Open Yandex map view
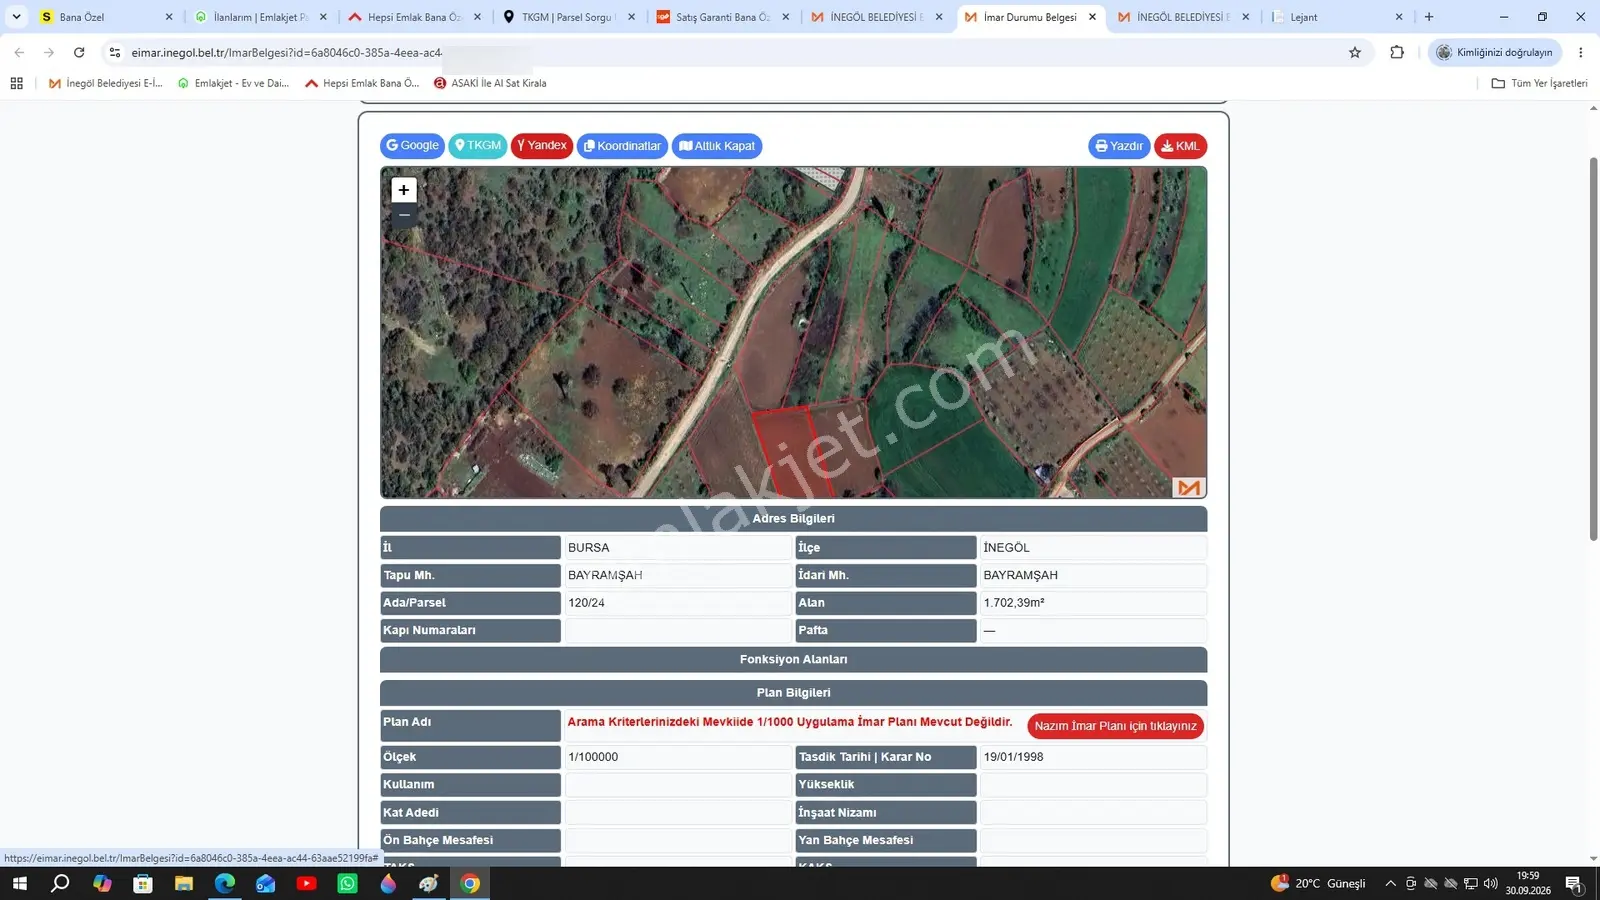Viewport: 1600px width, 900px height. tap(542, 146)
